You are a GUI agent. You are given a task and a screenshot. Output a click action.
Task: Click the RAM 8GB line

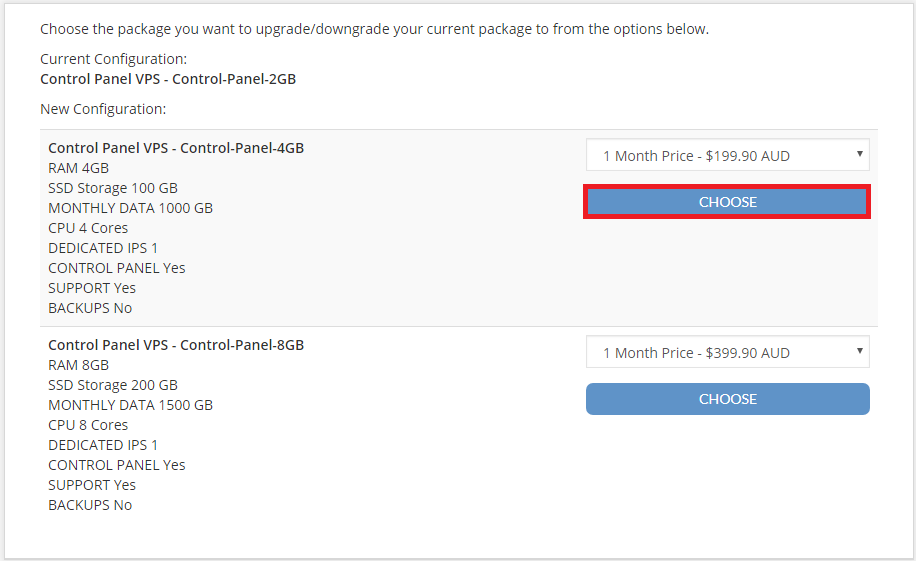click(78, 365)
